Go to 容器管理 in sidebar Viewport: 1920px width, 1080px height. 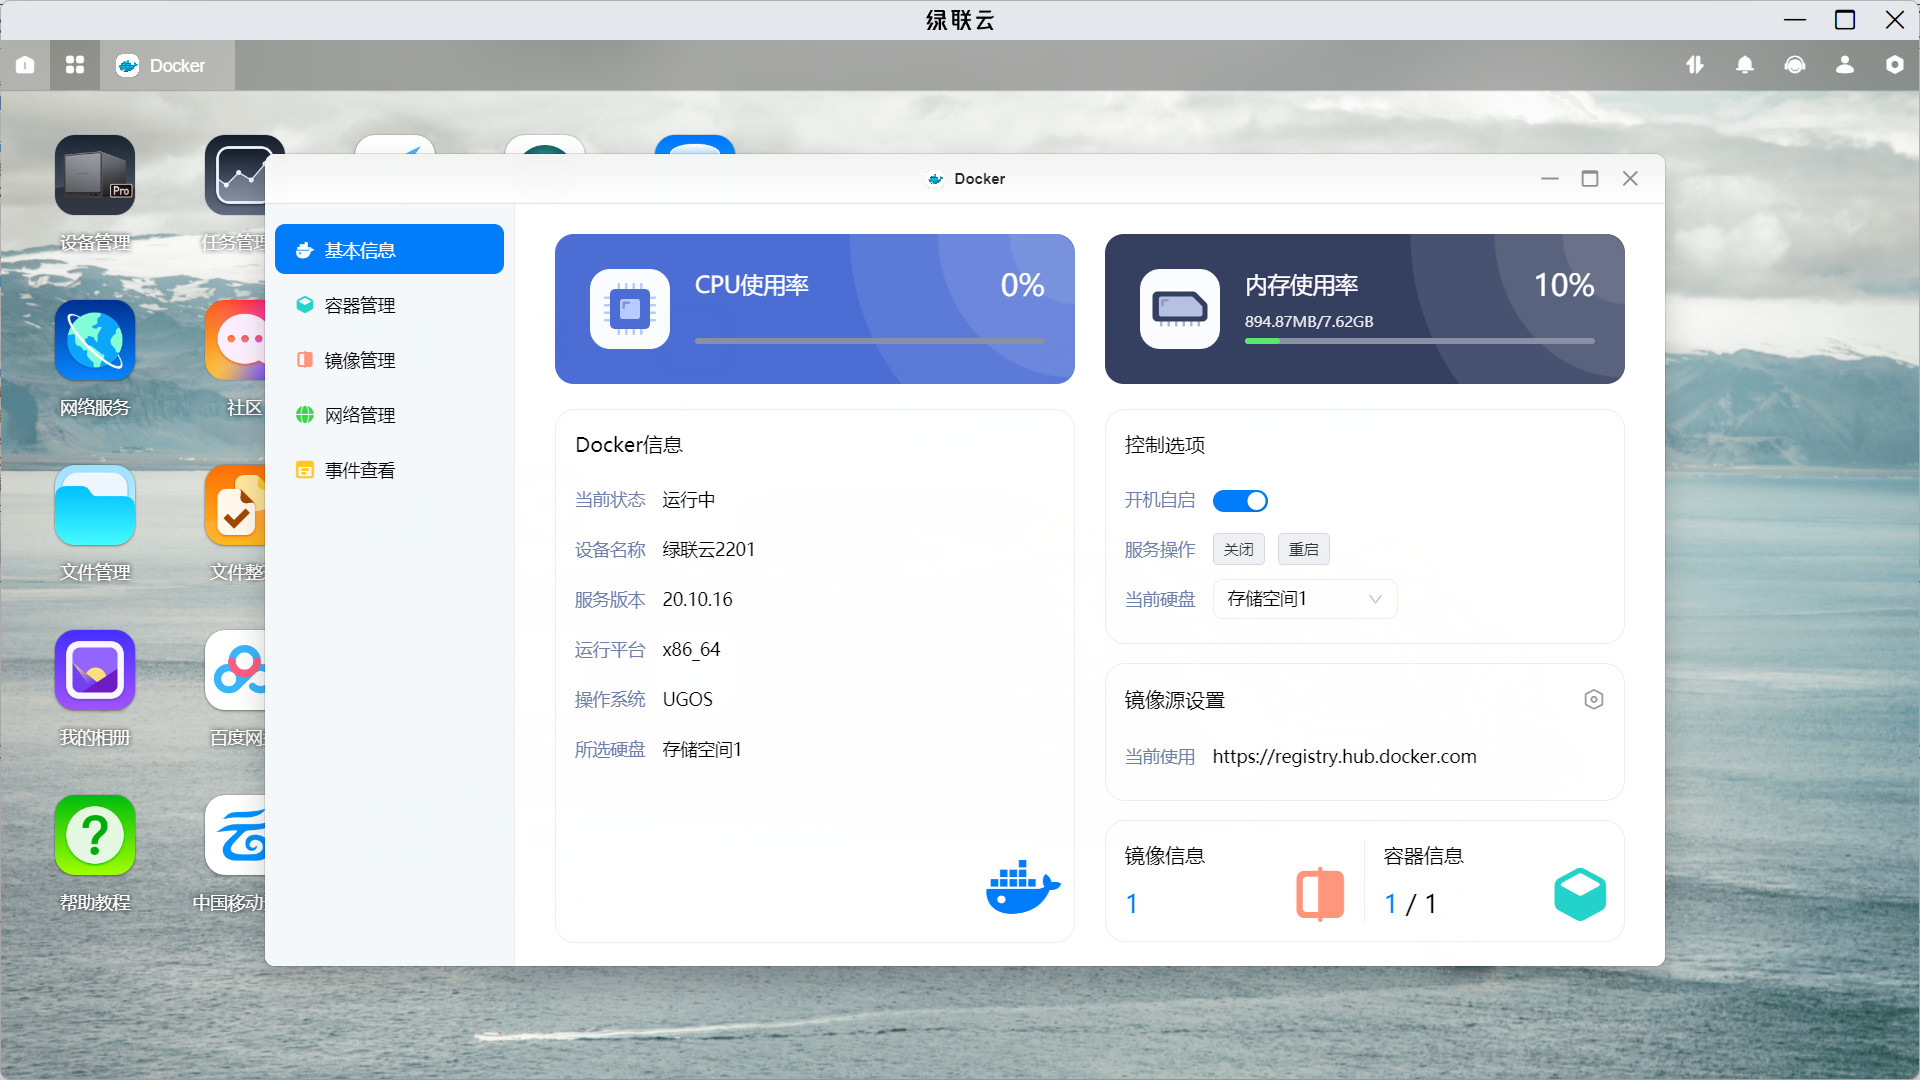(360, 305)
